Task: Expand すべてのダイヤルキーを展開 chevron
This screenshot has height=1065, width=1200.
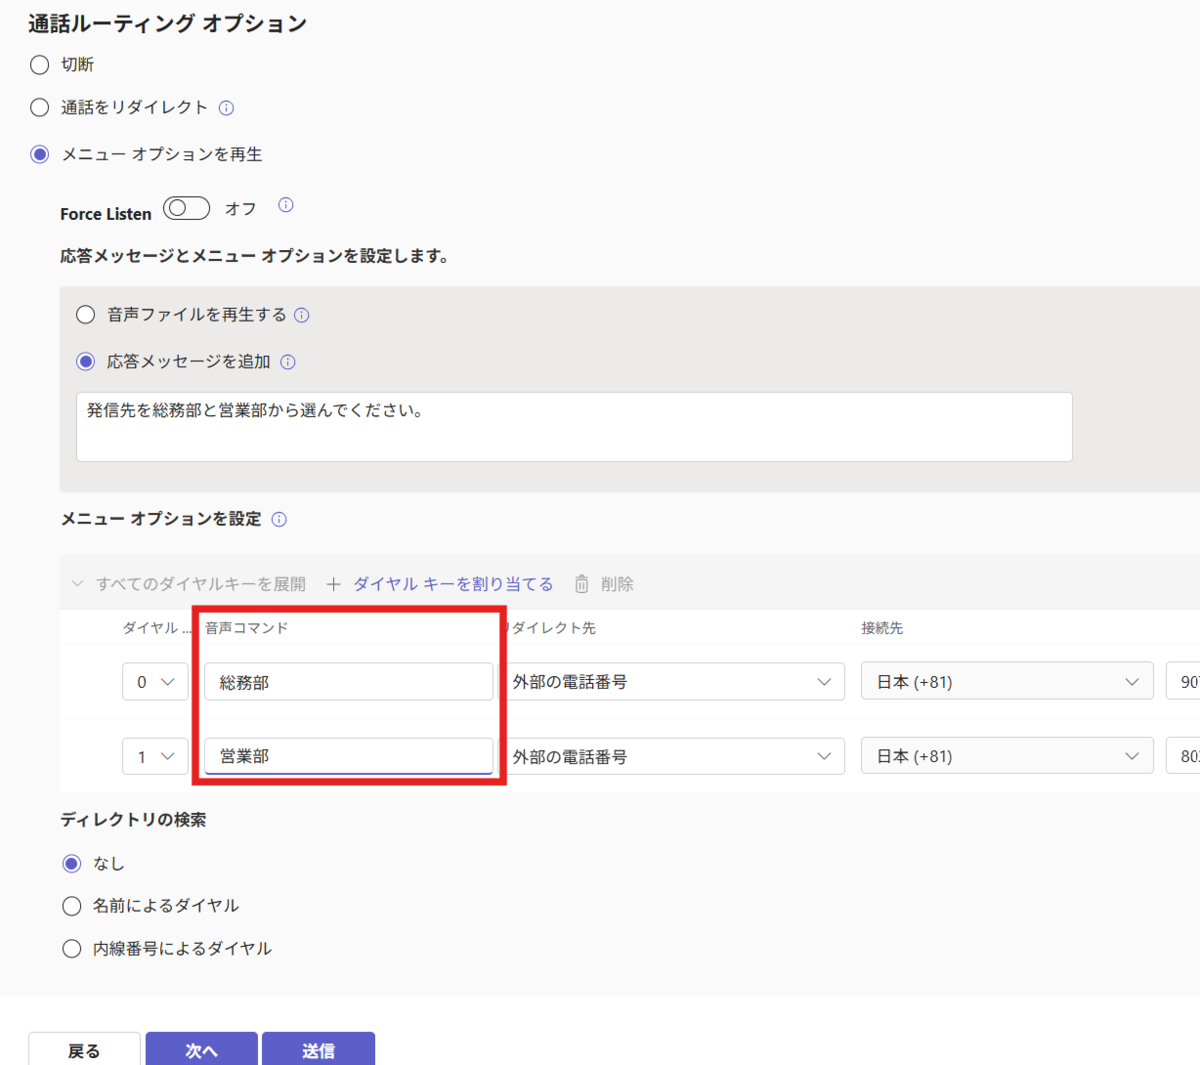Action: tap(77, 583)
